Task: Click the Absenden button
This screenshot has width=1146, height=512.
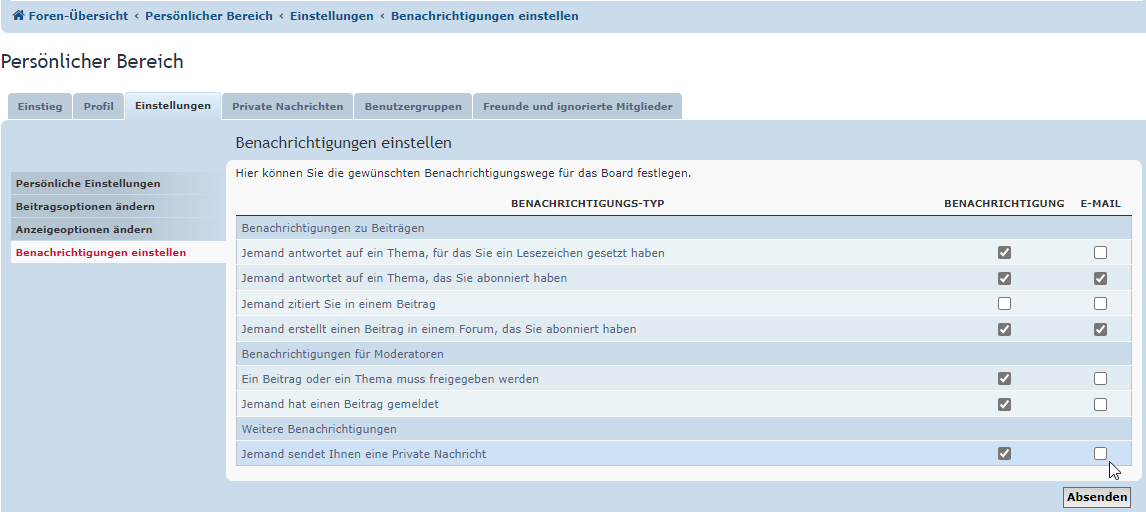Action: pyautogui.click(x=1096, y=497)
